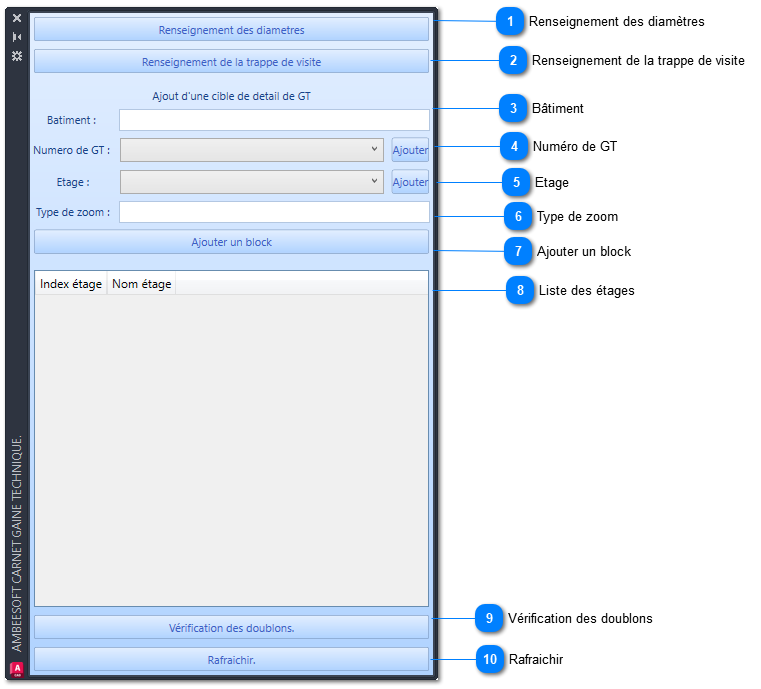Open Renseignement des diametres

pos(232,30)
